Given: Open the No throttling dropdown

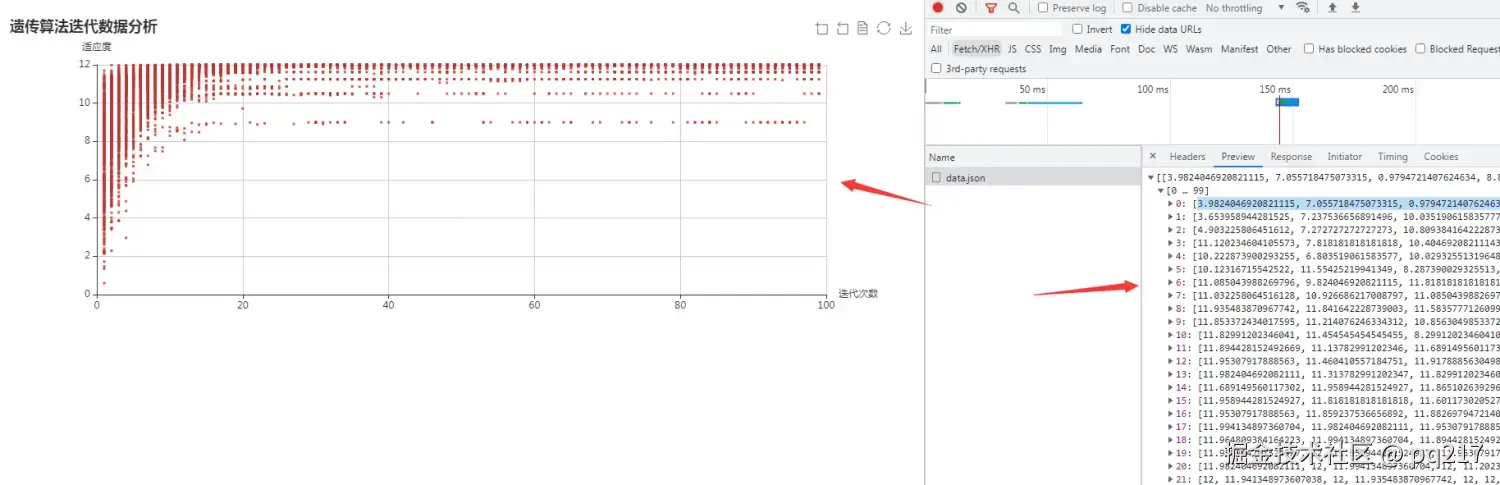Looking at the screenshot, I should click(1245, 7).
